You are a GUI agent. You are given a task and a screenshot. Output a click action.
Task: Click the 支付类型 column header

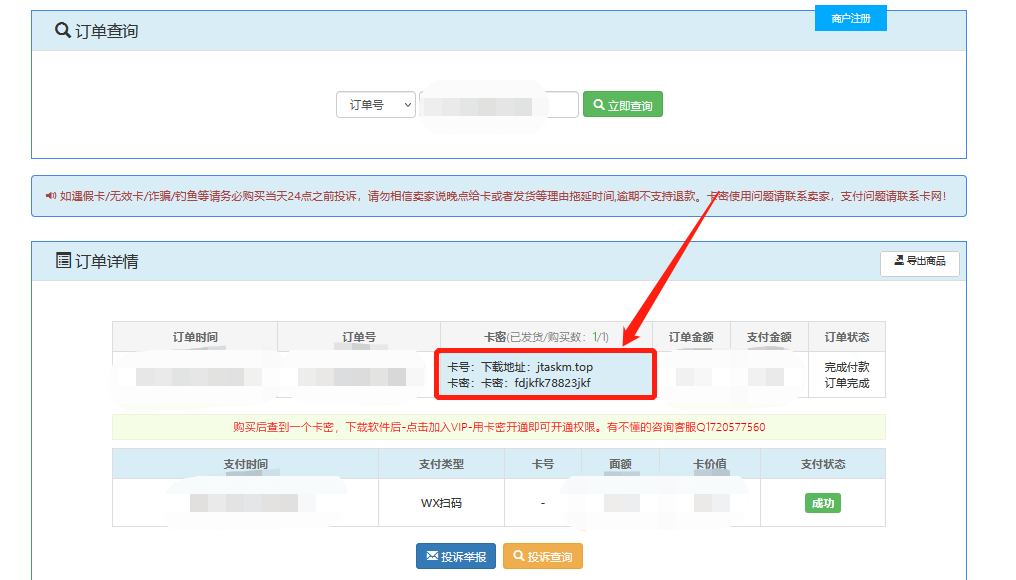(441, 464)
